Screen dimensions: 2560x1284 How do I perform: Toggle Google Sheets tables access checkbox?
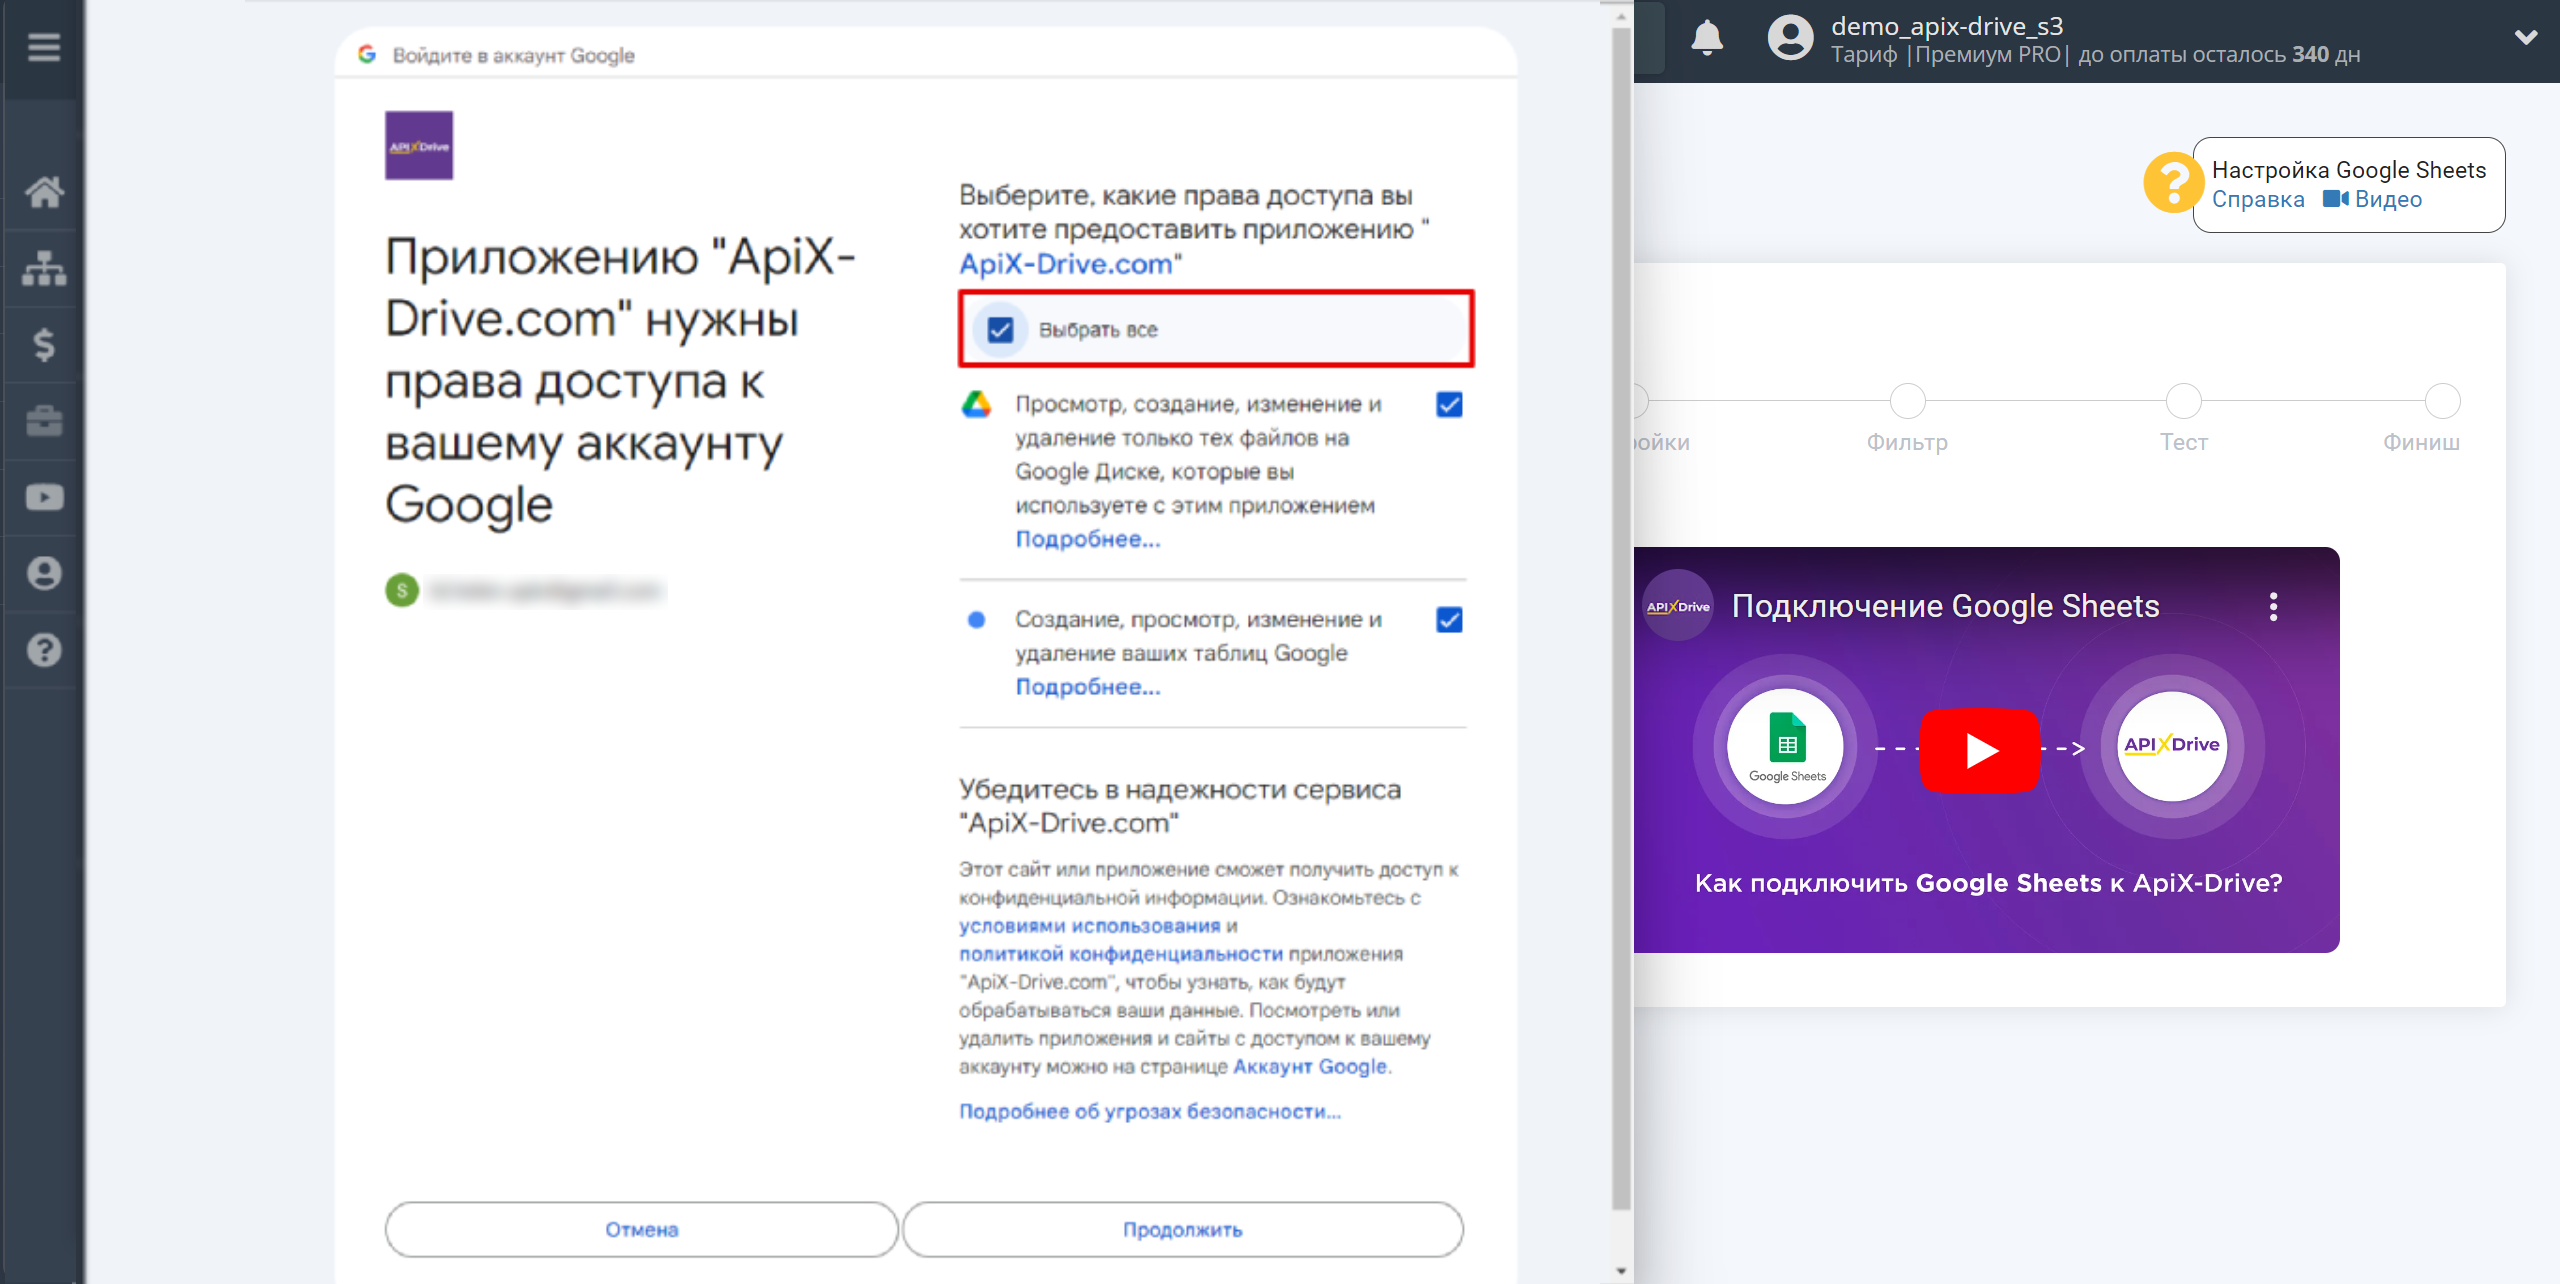(1449, 620)
